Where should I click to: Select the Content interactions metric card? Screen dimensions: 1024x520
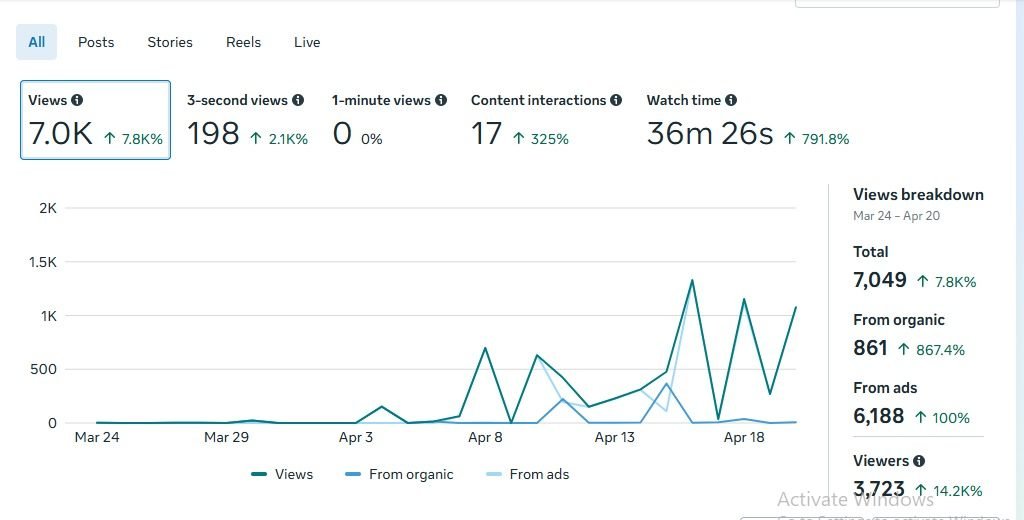pyautogui.click(x=546, y=120)
